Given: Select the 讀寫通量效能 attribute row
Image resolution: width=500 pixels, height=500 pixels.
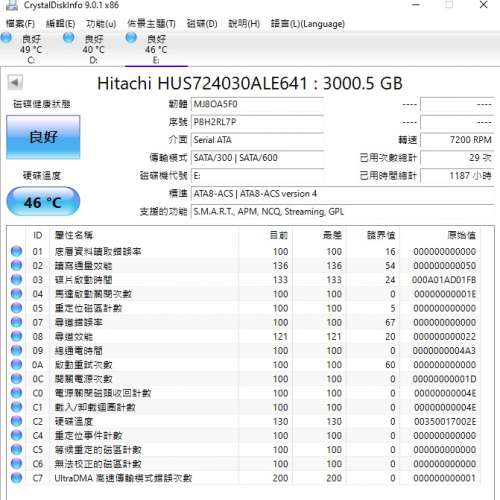Looking at the screenshot, I should click(245, 266).
